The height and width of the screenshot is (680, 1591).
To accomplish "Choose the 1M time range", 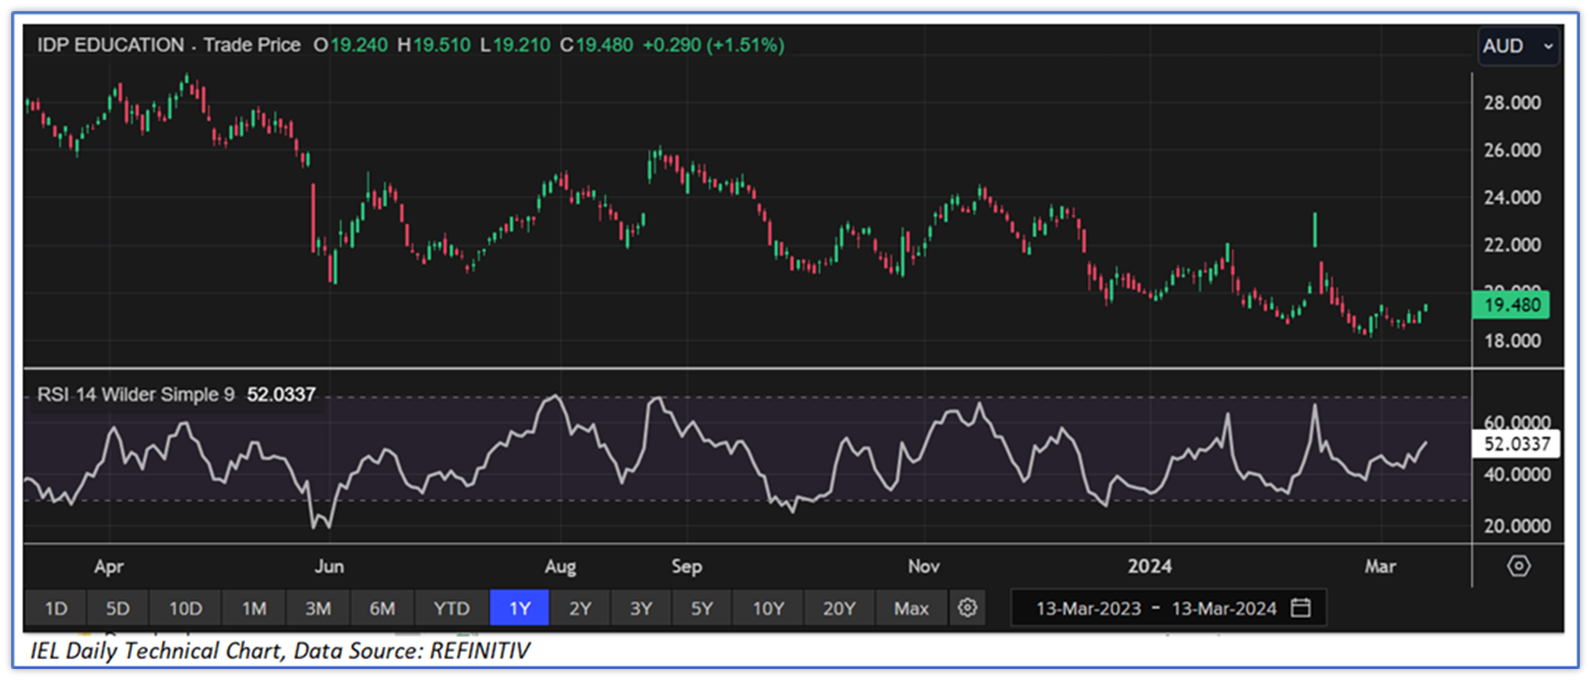I will [x=254, y=608].
